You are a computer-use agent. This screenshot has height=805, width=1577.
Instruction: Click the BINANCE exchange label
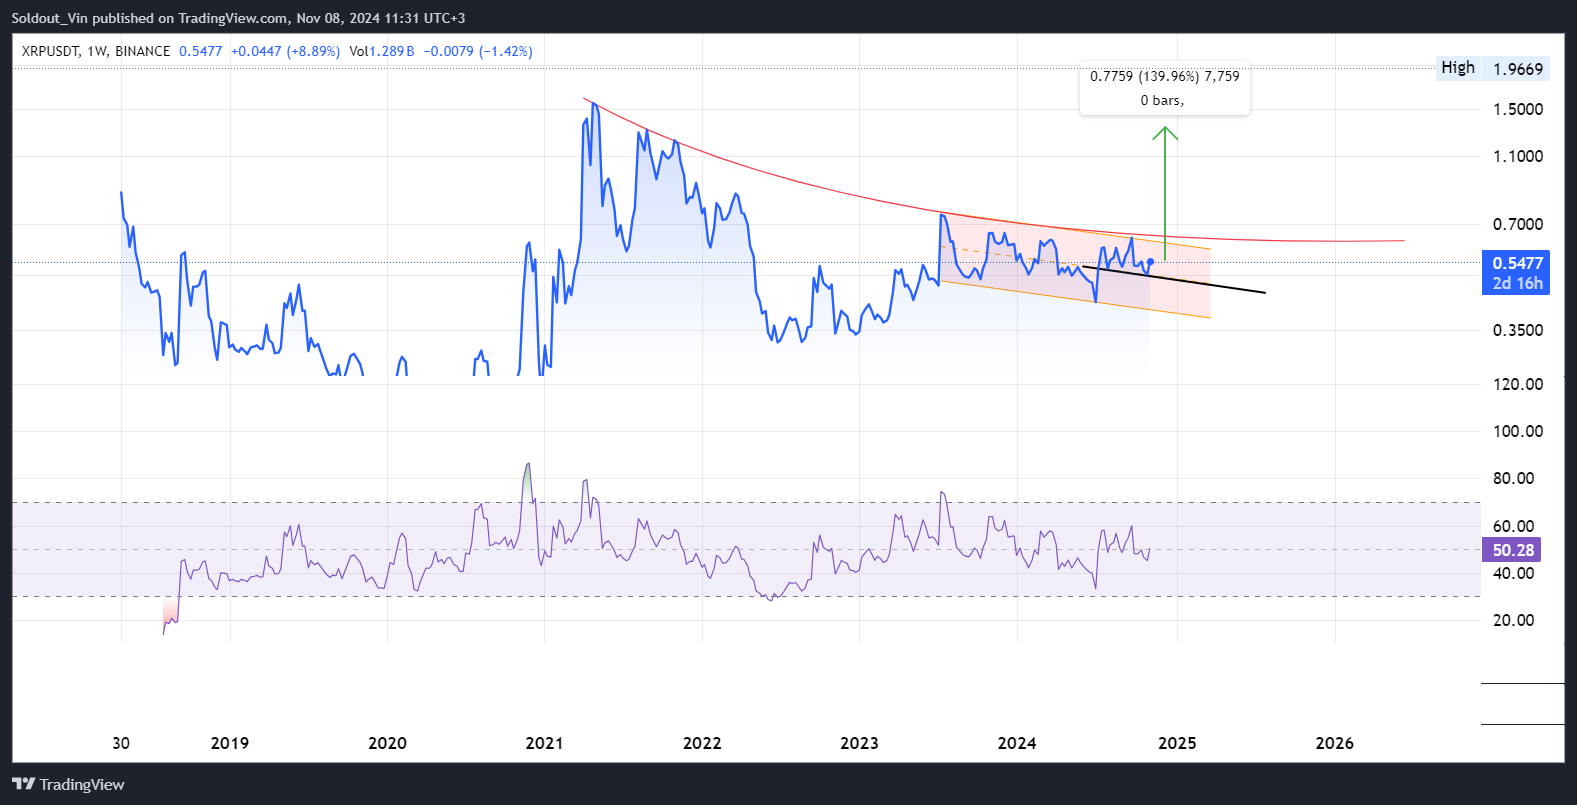coord(142,51)
